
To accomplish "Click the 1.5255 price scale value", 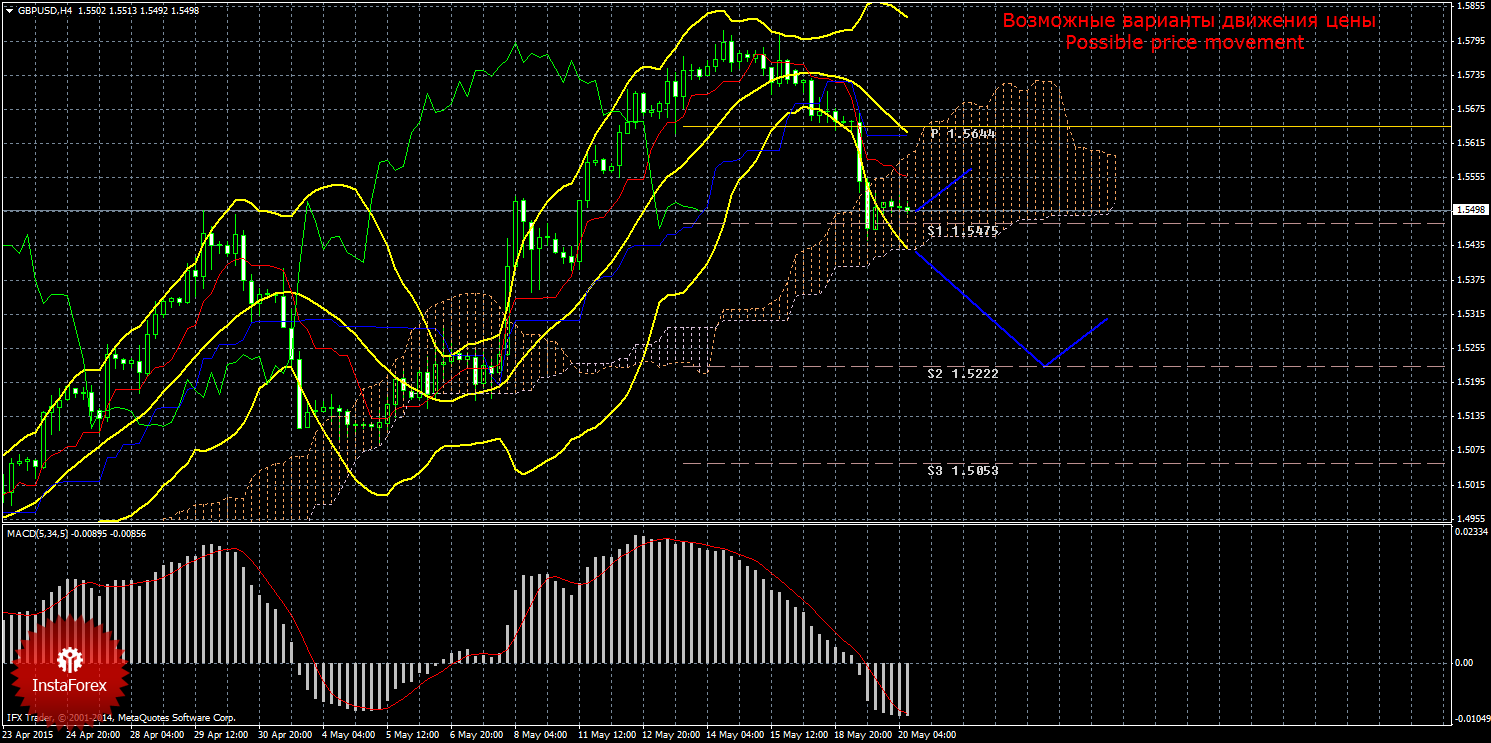I will [x=1469, y=348].
